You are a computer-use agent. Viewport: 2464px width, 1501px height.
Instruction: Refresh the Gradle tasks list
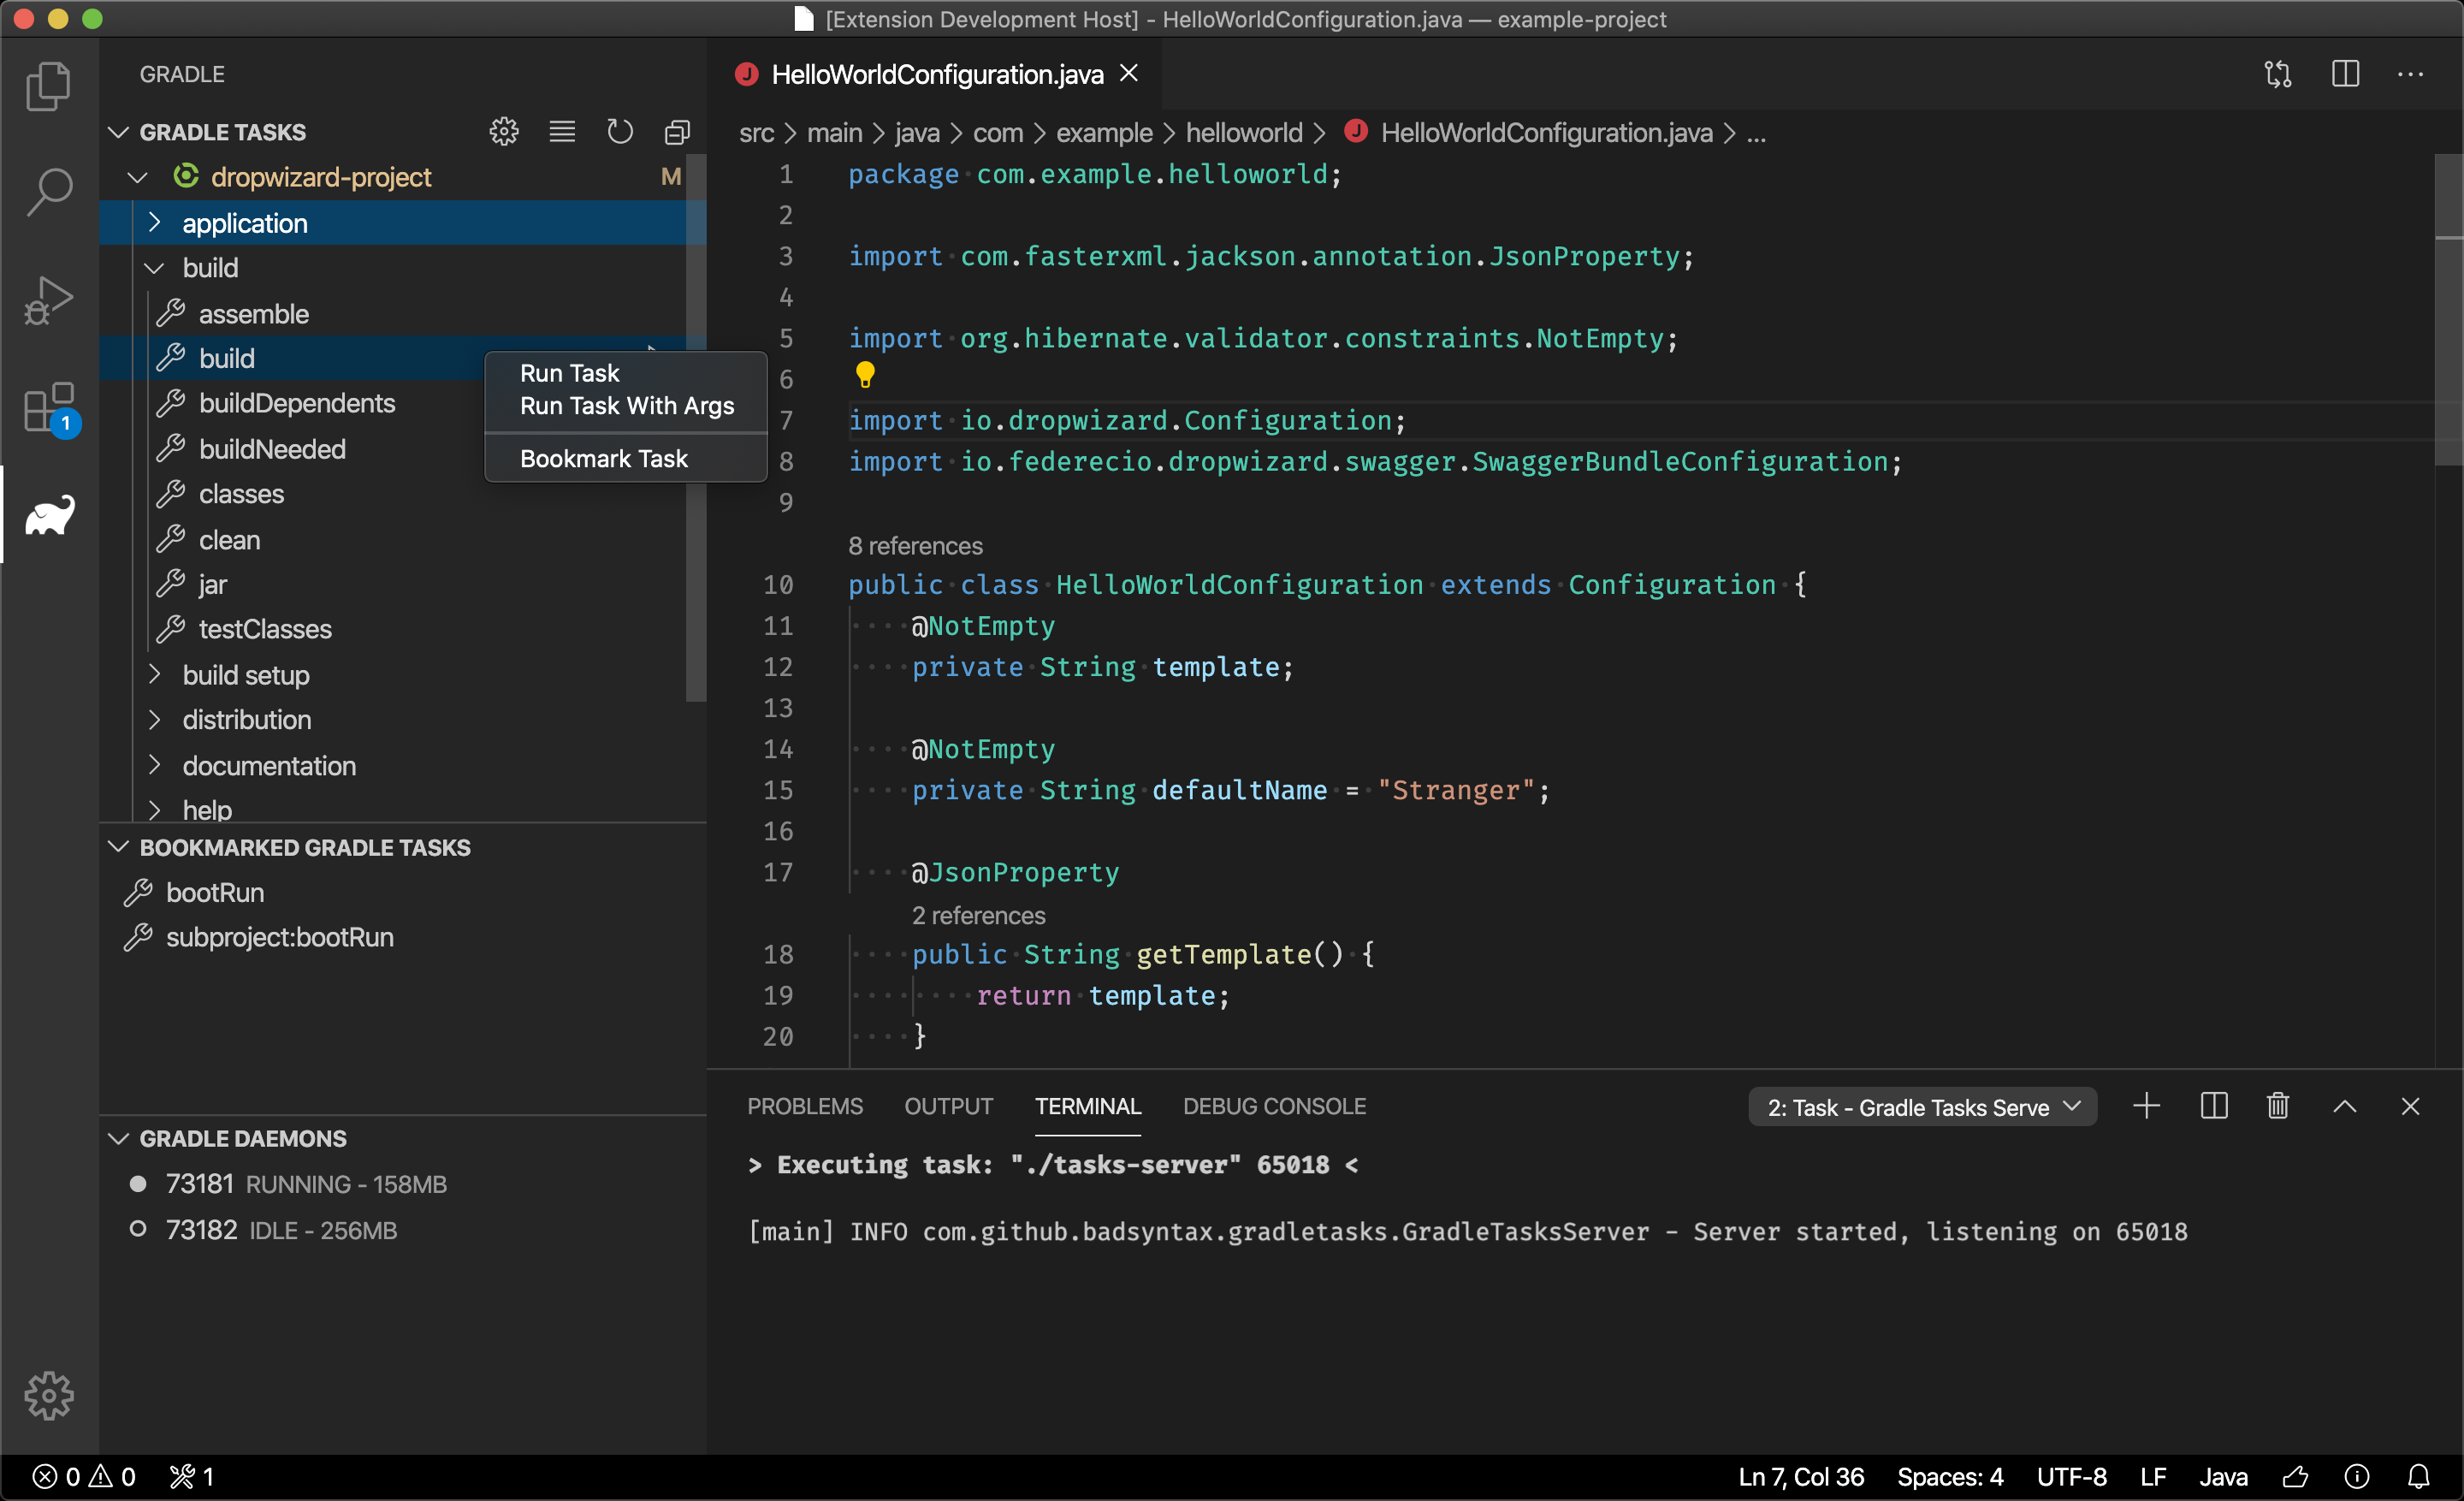tap(620, 131)
